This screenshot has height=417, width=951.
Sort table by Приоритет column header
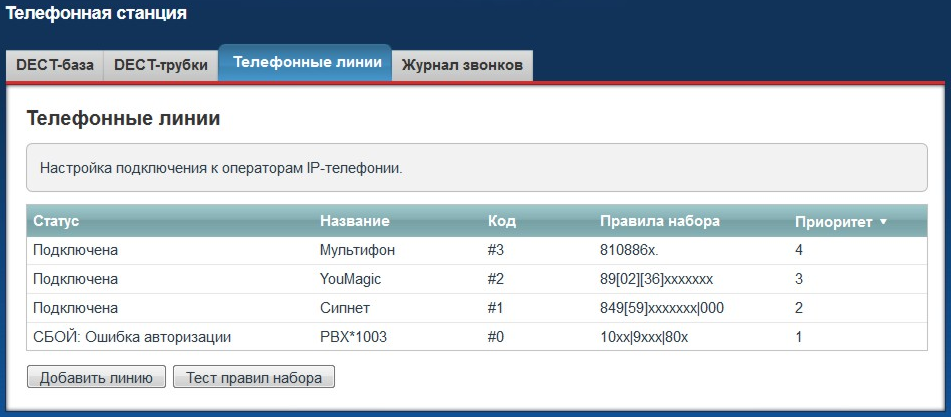point(833,221)
